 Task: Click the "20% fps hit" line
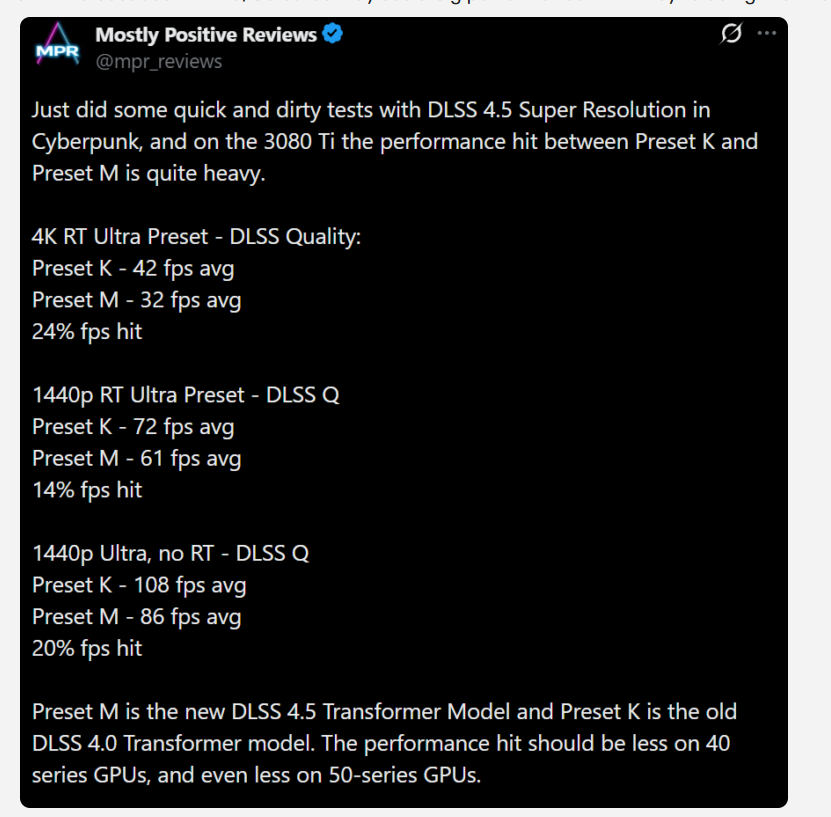pos(87,648)
